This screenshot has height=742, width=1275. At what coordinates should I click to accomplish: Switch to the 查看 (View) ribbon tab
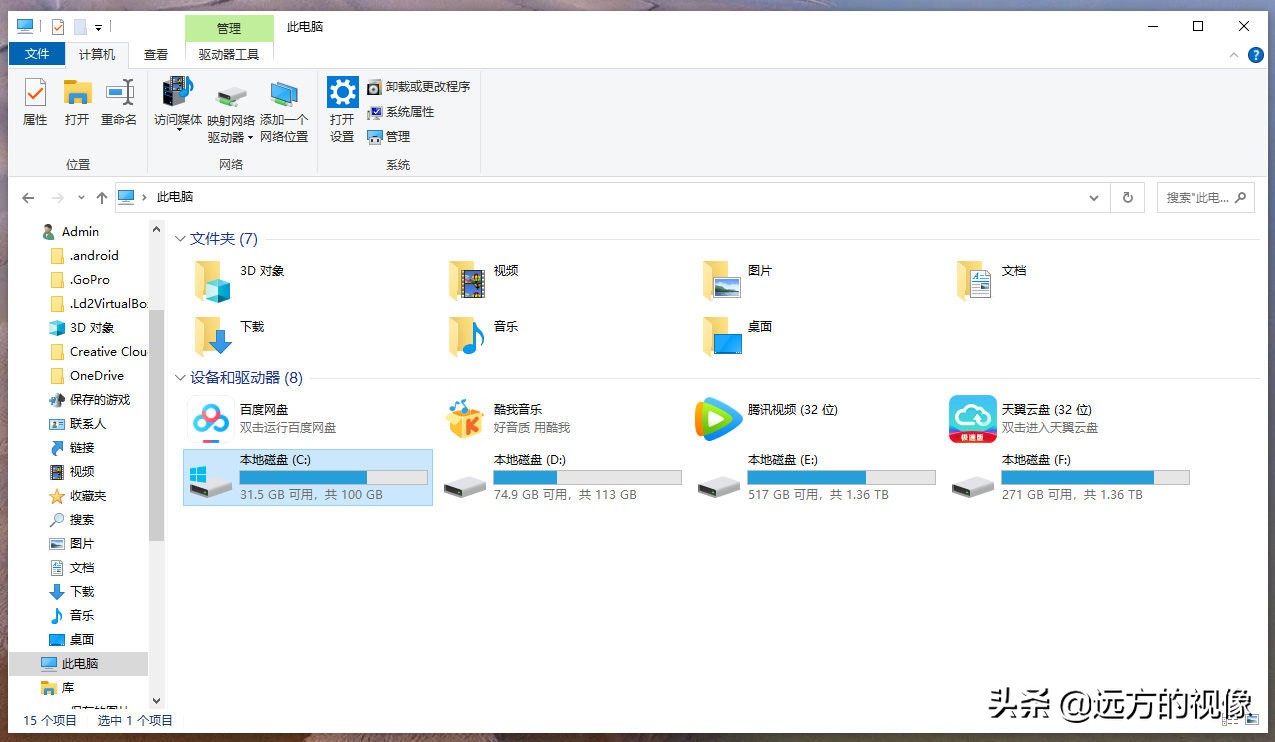(x=156, y=54)
